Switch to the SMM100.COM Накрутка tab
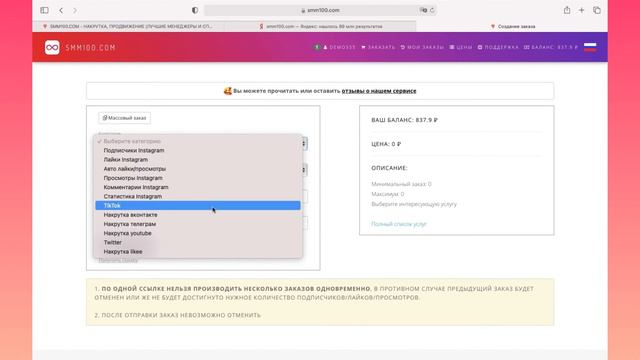Image resolution: width=640 pixels, height=360 pixels. click(x=129, y=26)
